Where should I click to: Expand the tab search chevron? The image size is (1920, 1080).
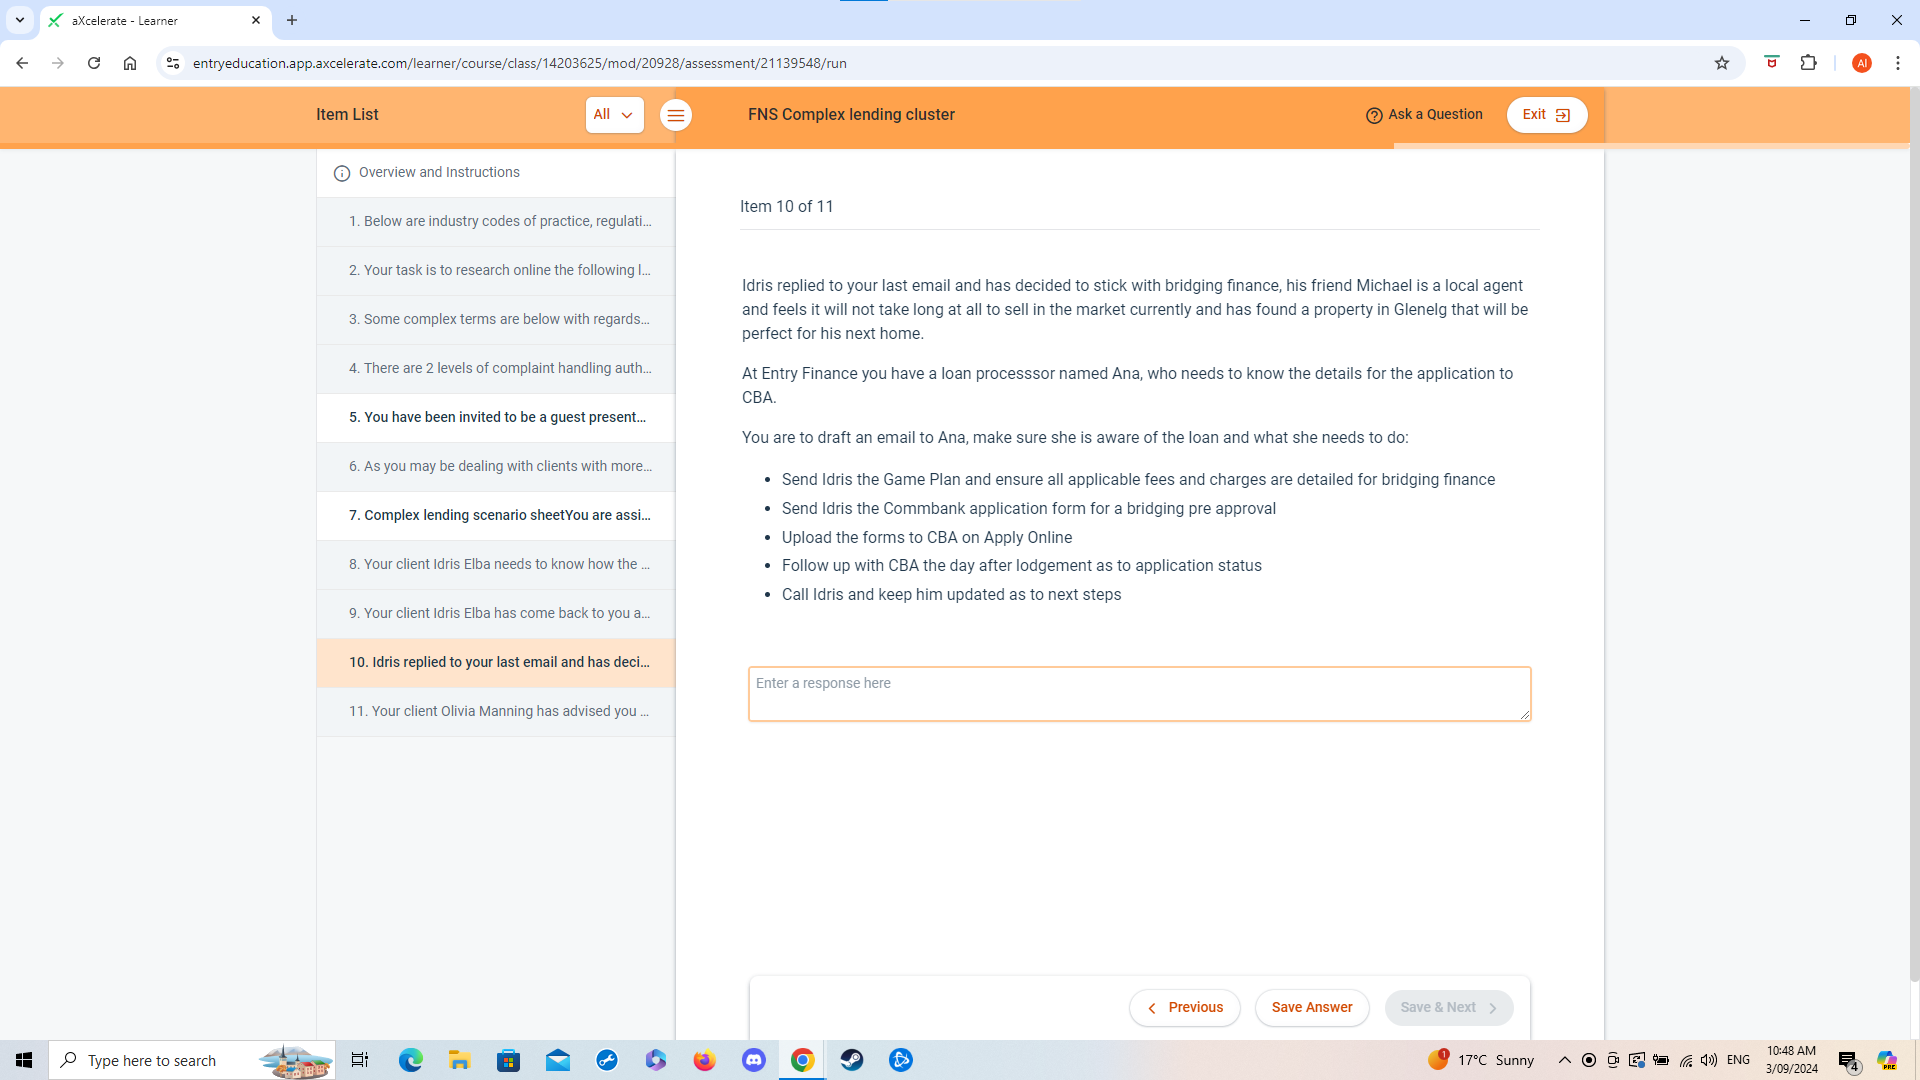(19, 20)
